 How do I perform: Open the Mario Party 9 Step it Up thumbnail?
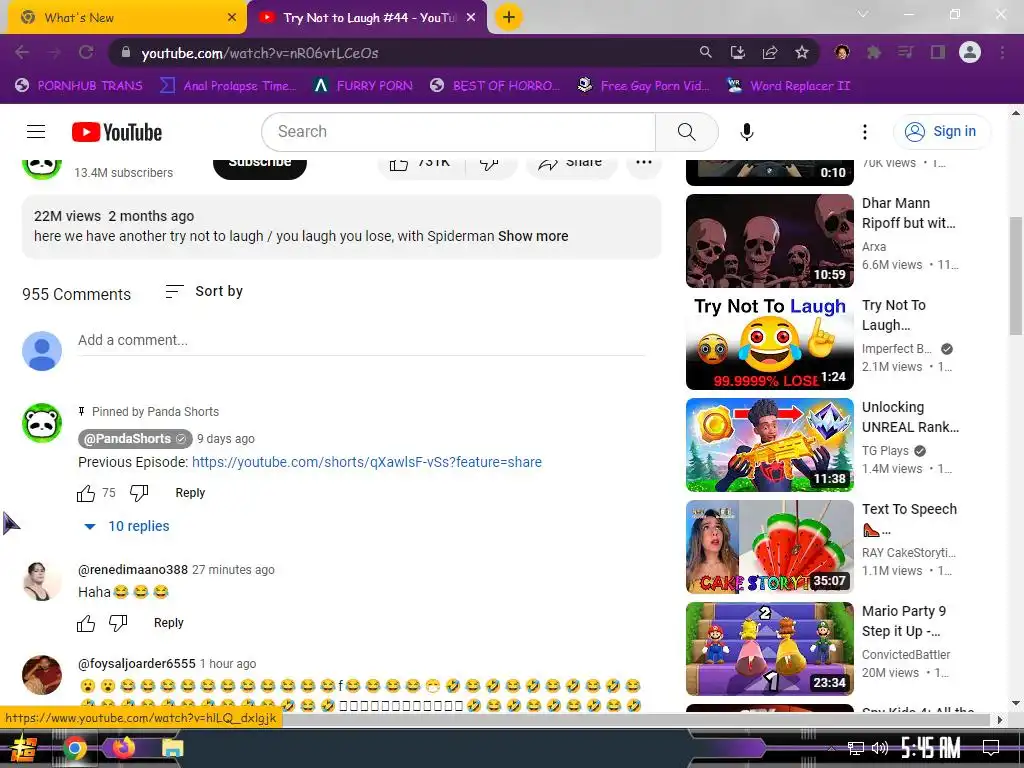(769, 648)
